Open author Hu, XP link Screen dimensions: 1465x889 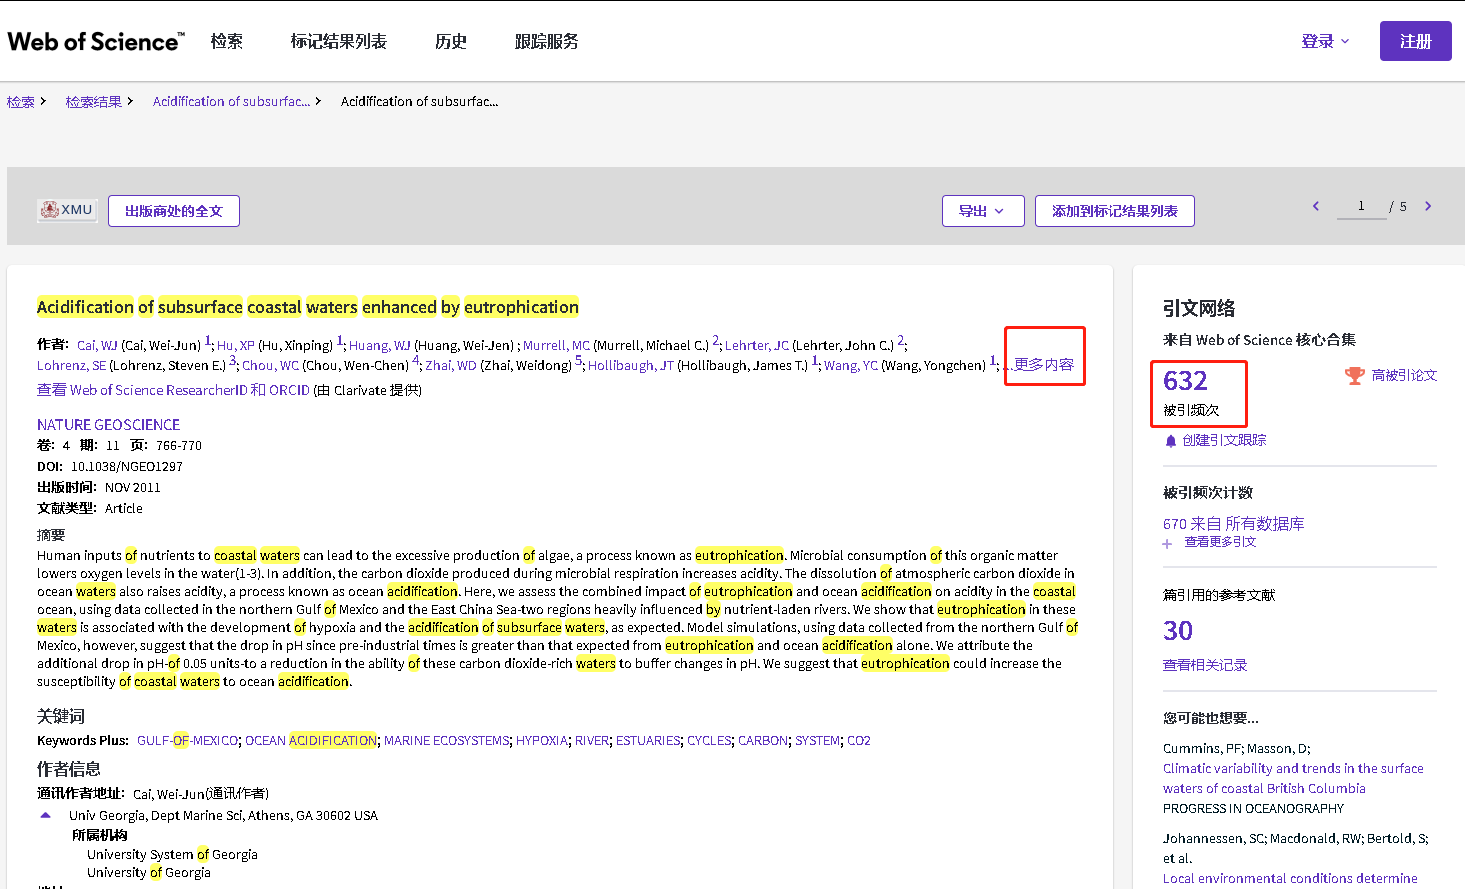click(x=236, y=345)
